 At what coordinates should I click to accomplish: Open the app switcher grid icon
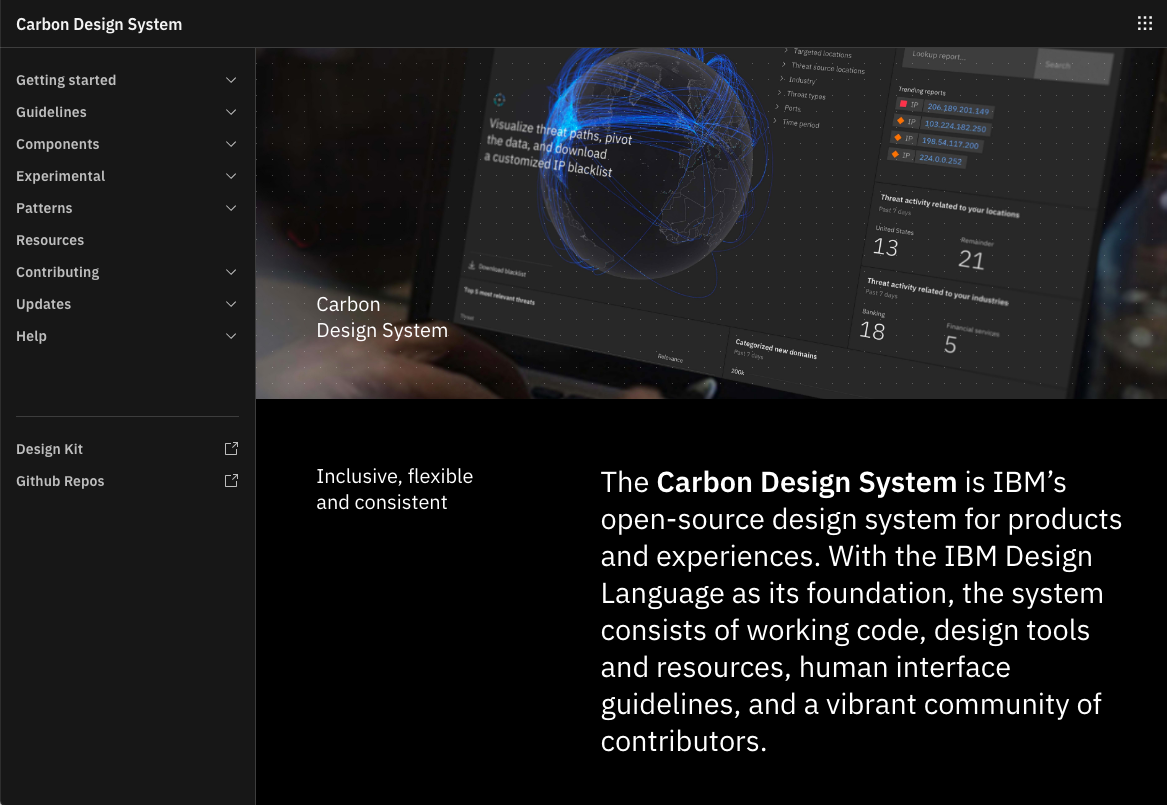click(x=1145, y=24)
